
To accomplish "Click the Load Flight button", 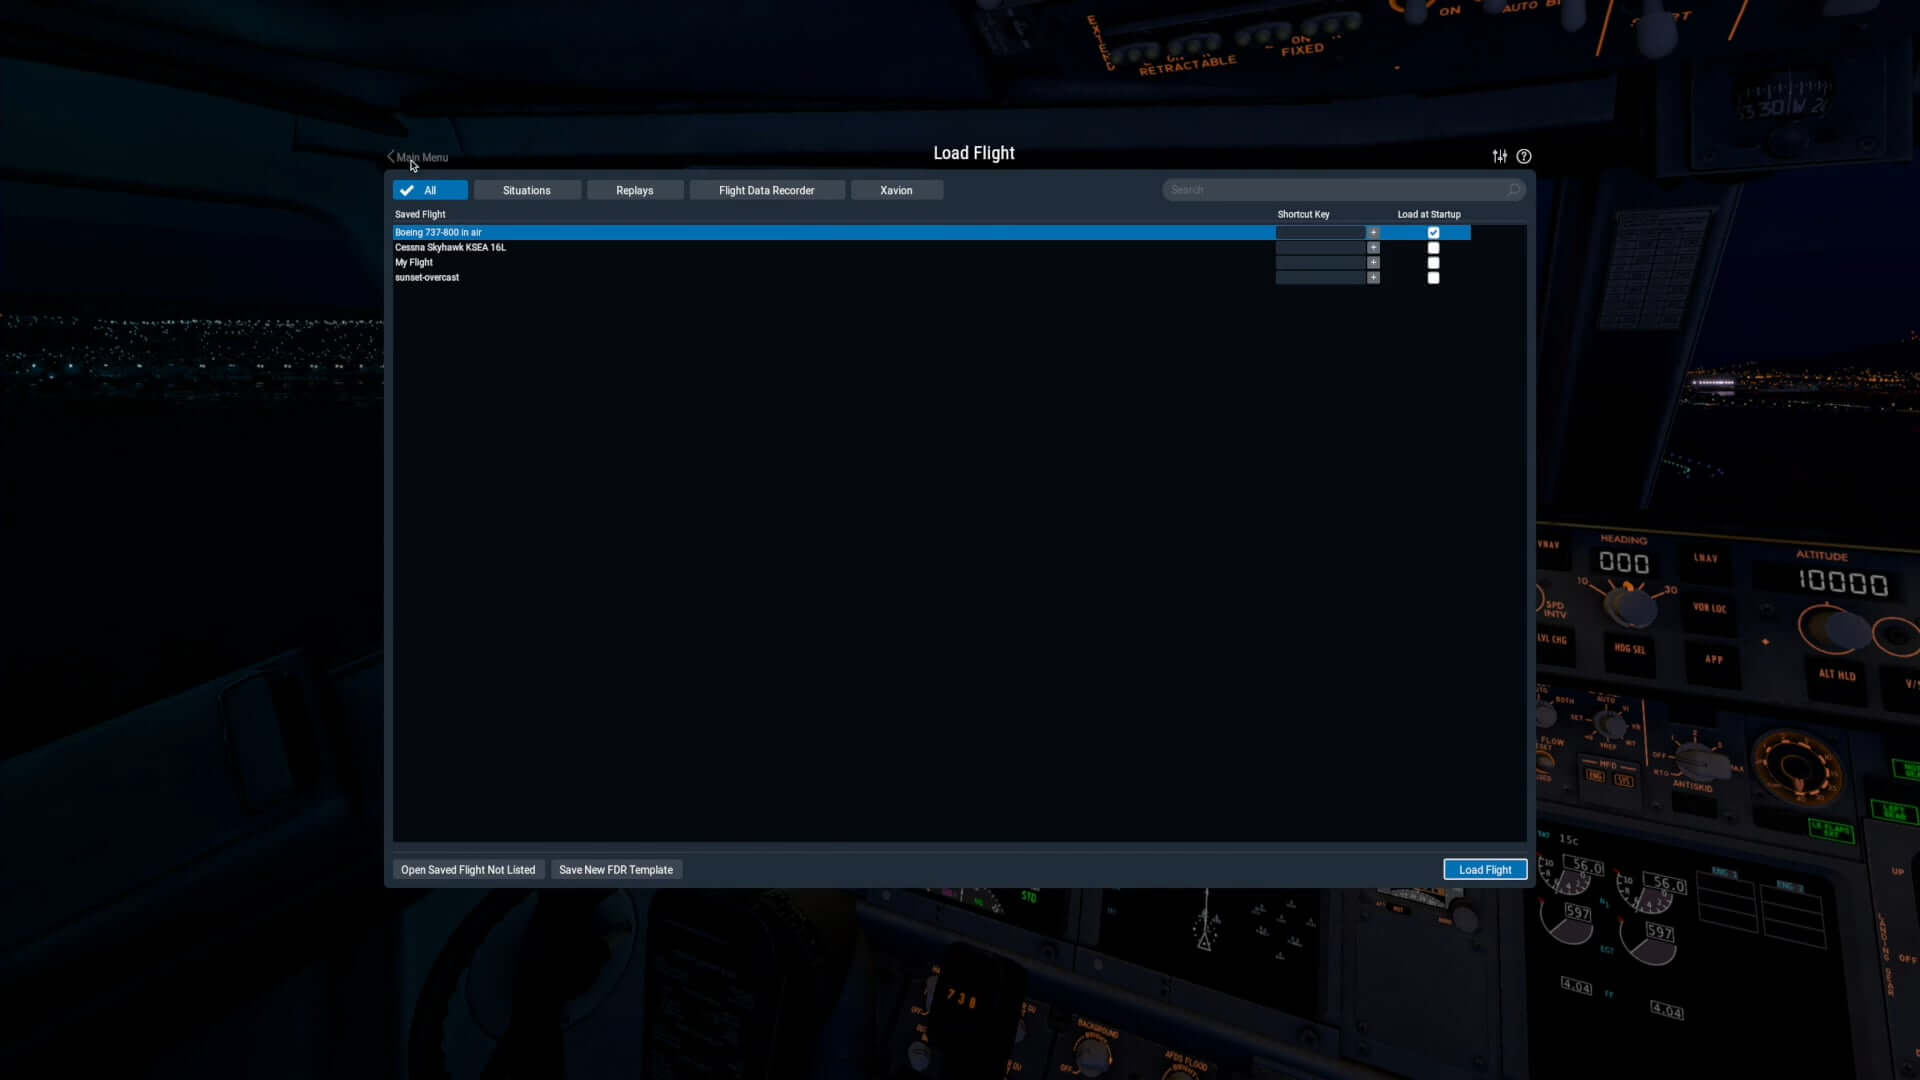I will [x=1484, y=869].
